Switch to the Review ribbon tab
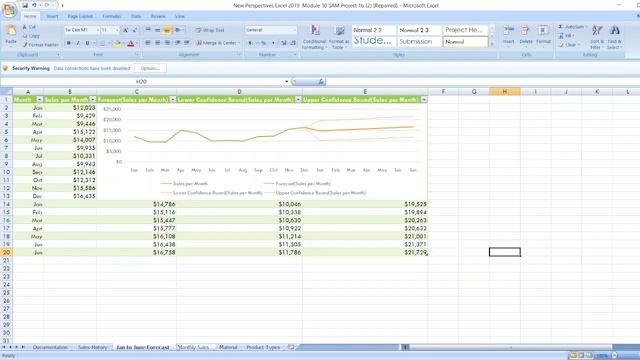The width and height of the screenshot is (640, 360). pyautogui.click(x=158, y=16)
